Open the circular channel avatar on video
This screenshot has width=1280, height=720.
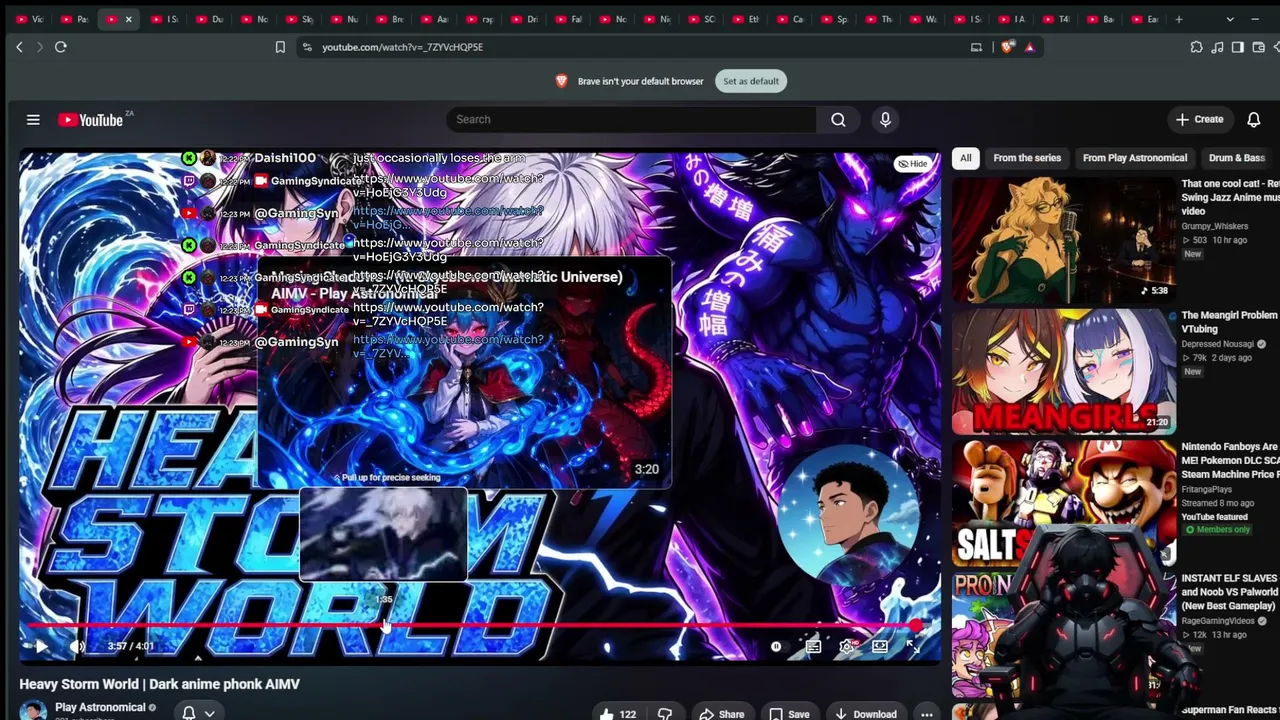click(848, 515)
